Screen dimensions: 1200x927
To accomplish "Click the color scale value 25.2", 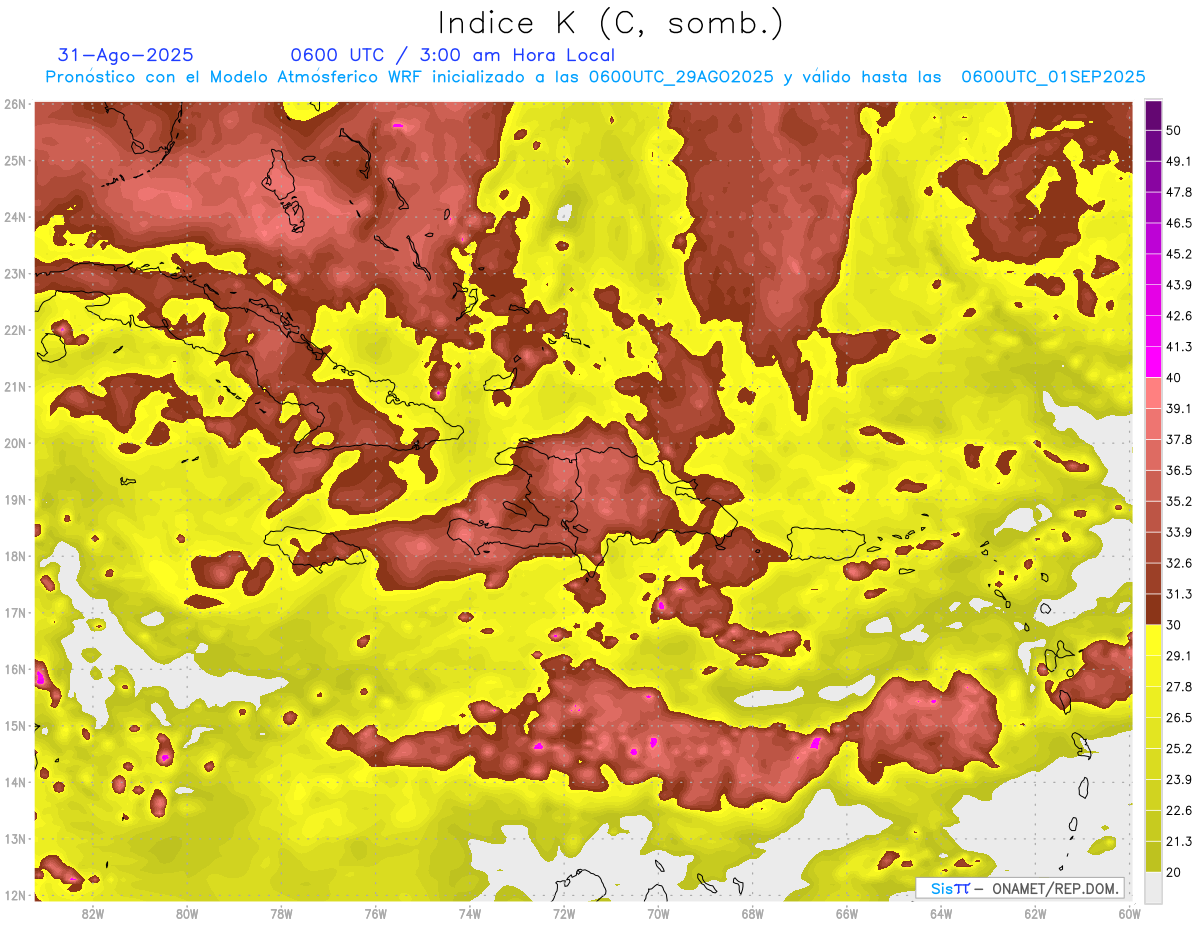I will click(1179, 748).
